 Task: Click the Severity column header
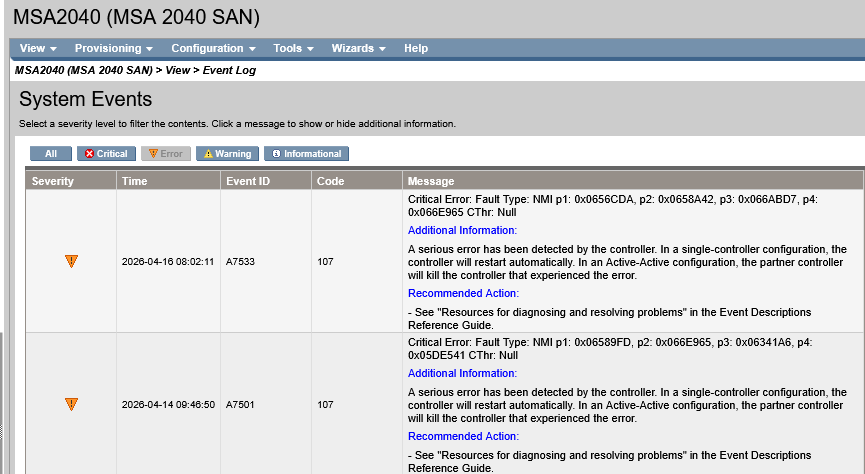click(x=71, y=181)
